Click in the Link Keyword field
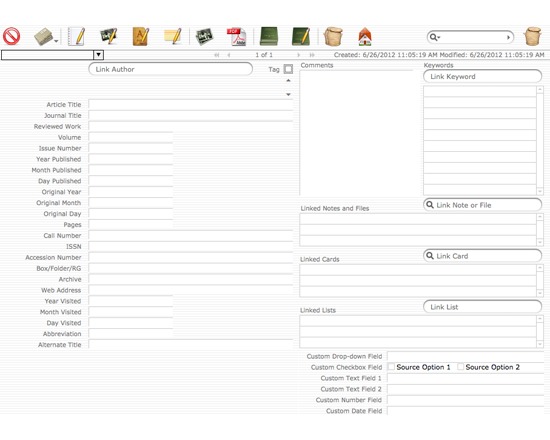 [483, 76]
